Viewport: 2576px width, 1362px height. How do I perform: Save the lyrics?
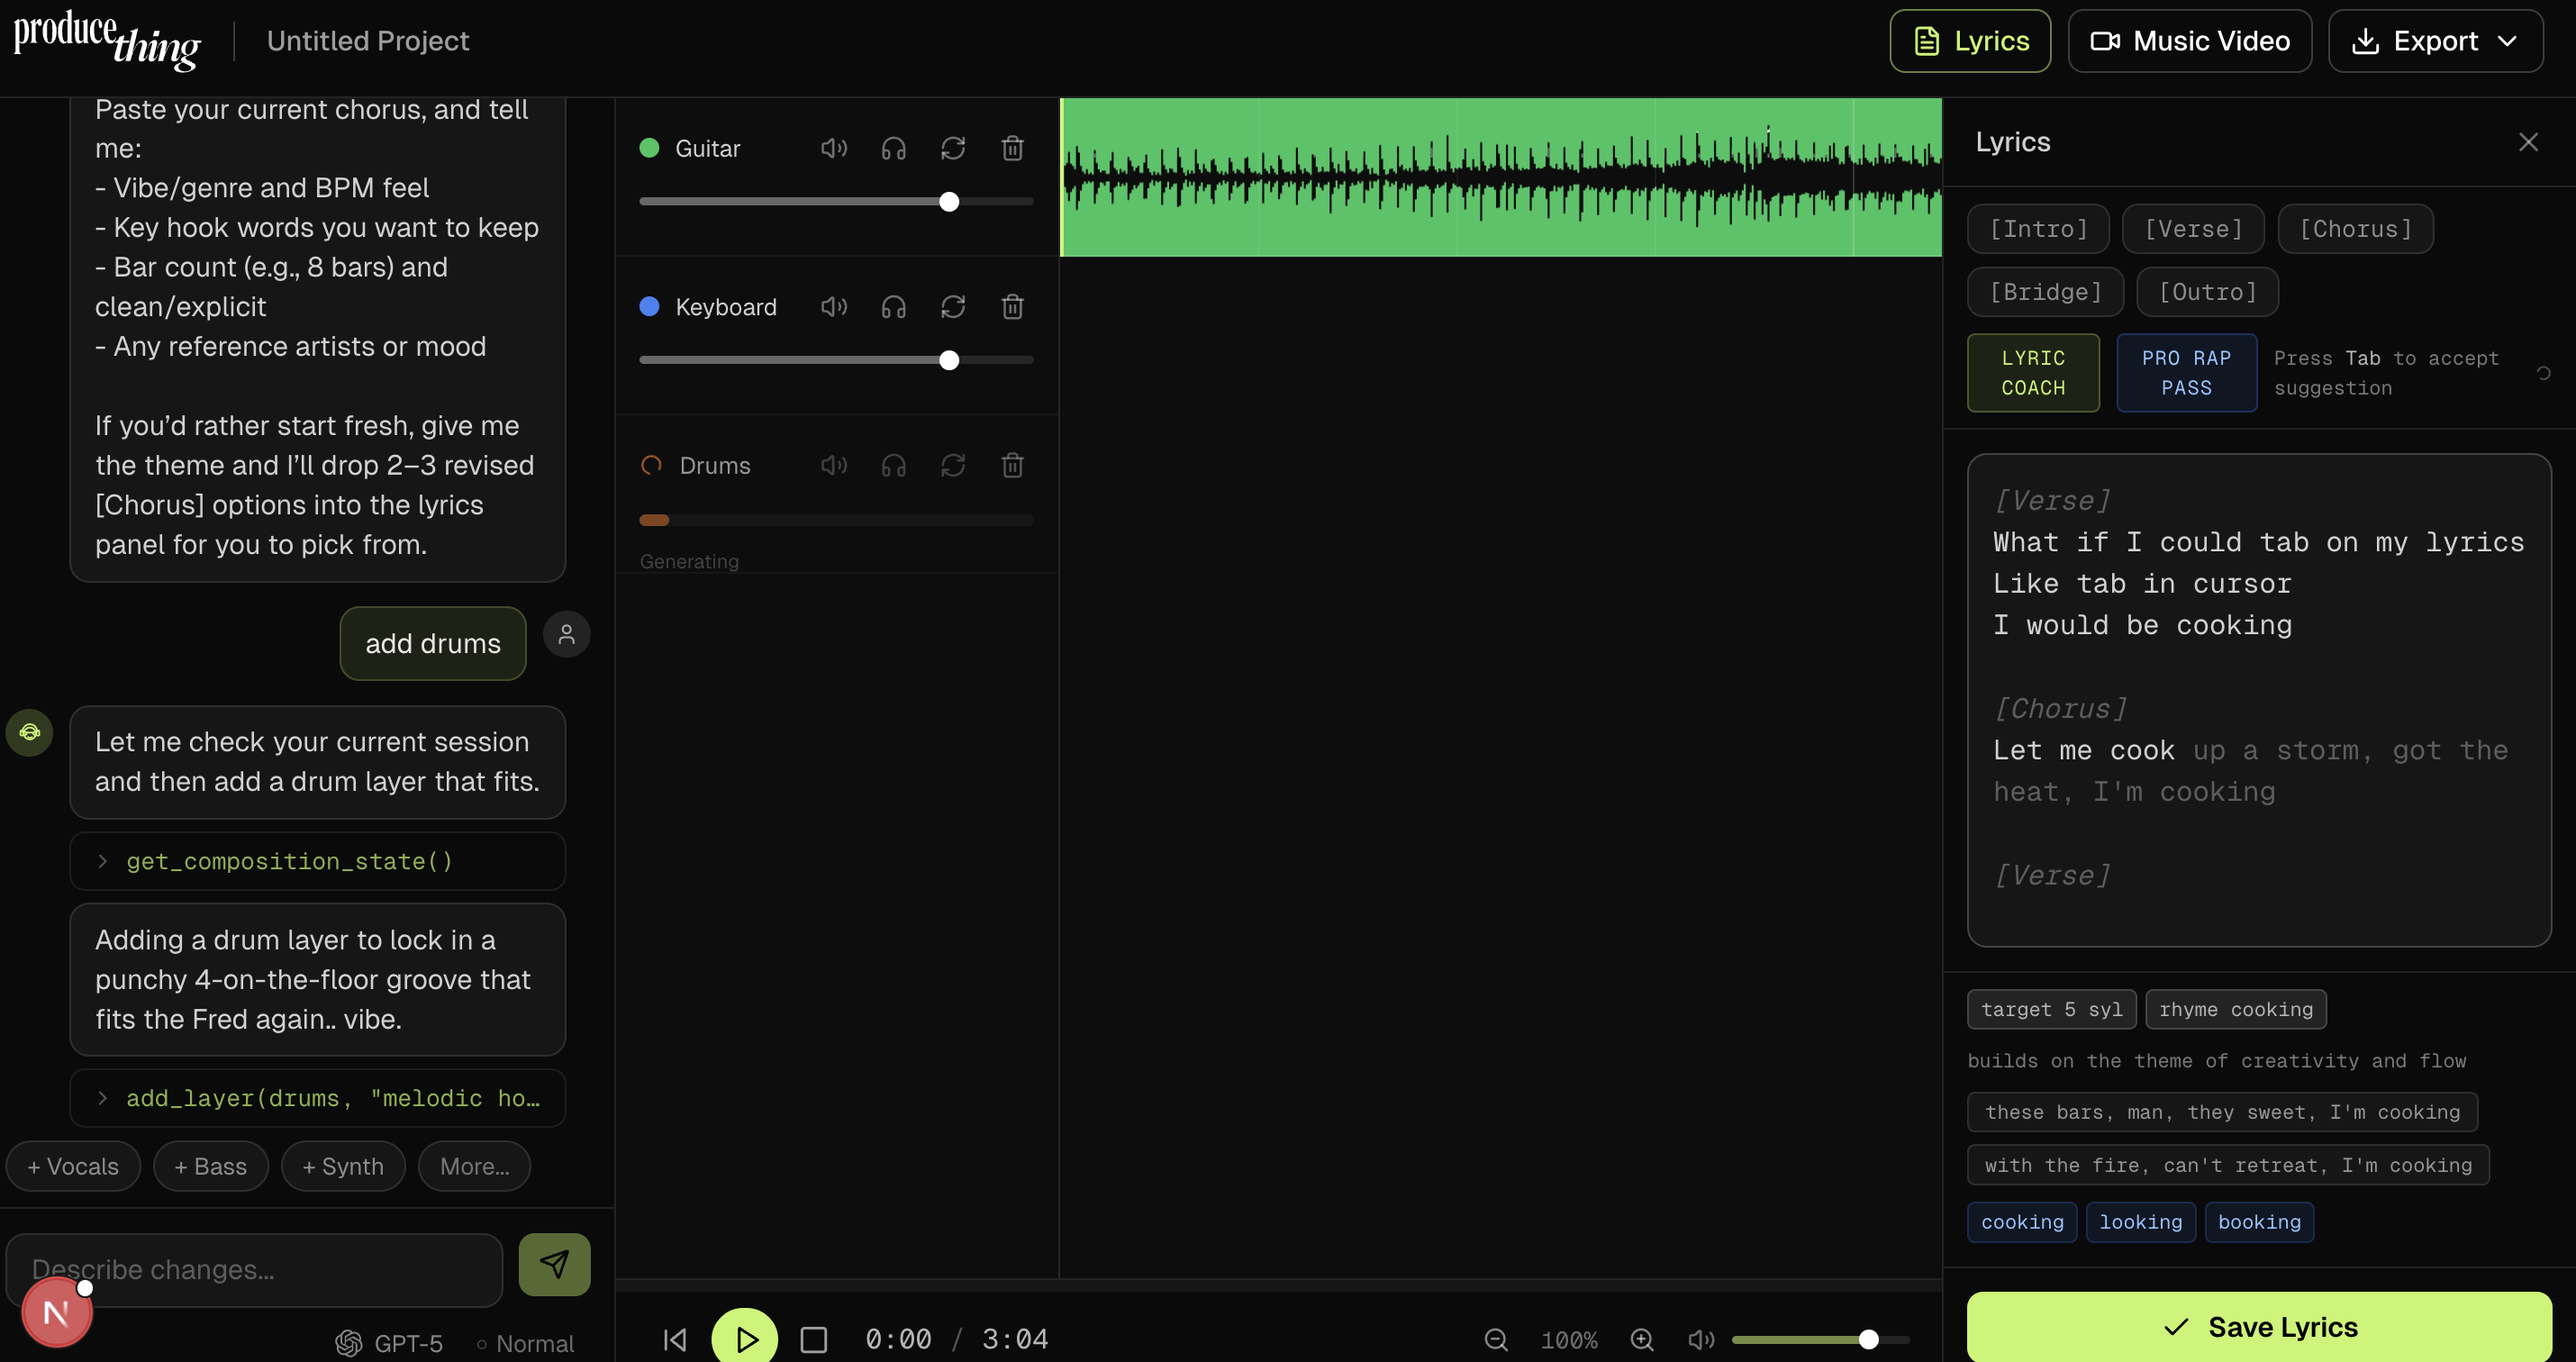point(2259,1326)
